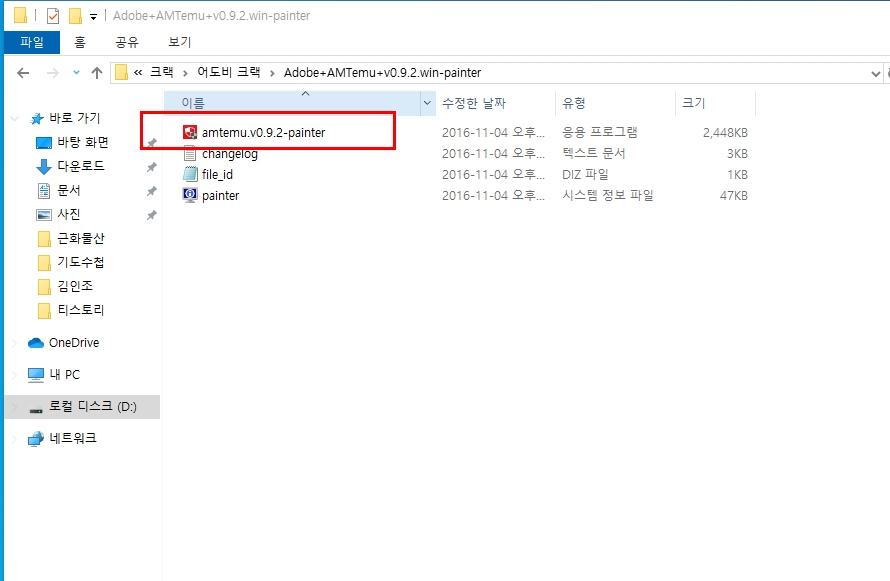Open the 이름 column filter dropdown
Screen dimensions: 890x581
427,103
